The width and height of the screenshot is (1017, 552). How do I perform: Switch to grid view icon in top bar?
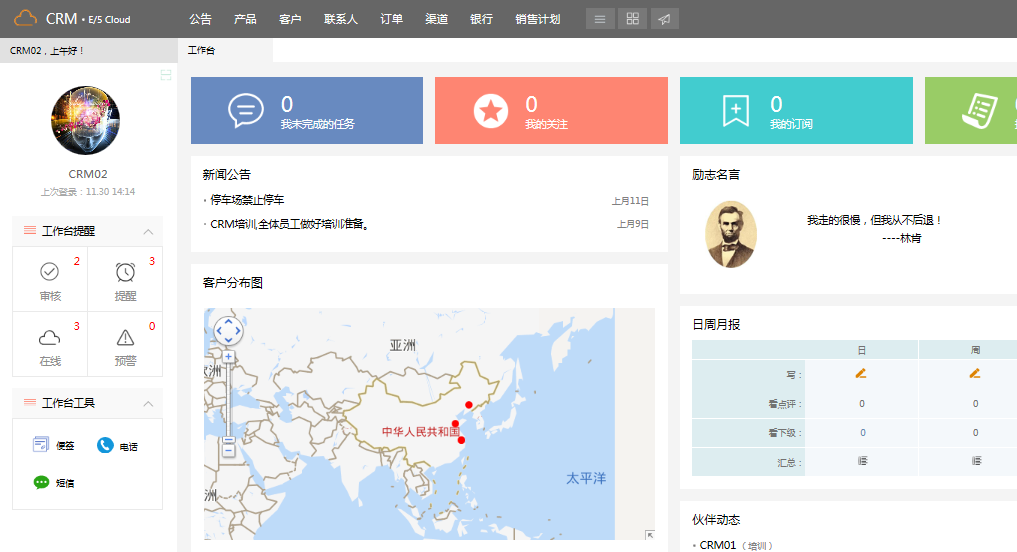pyautogui.click(x=632, y=19)
